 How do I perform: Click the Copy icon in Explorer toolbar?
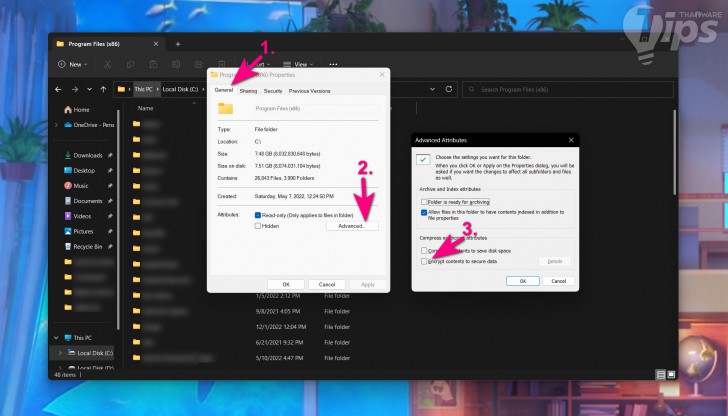click(x=130, y=65)
